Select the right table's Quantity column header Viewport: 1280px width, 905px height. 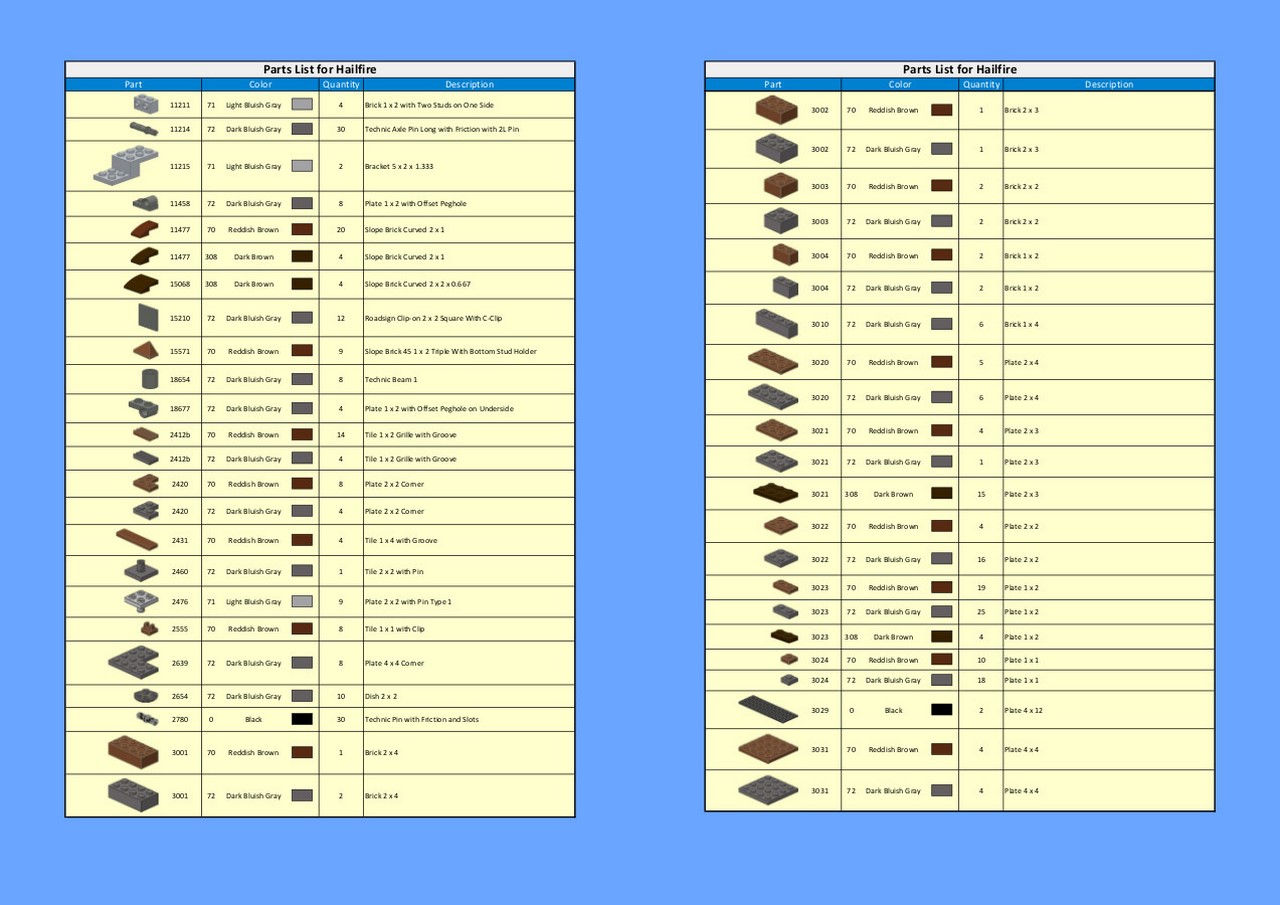click(980, 84)
